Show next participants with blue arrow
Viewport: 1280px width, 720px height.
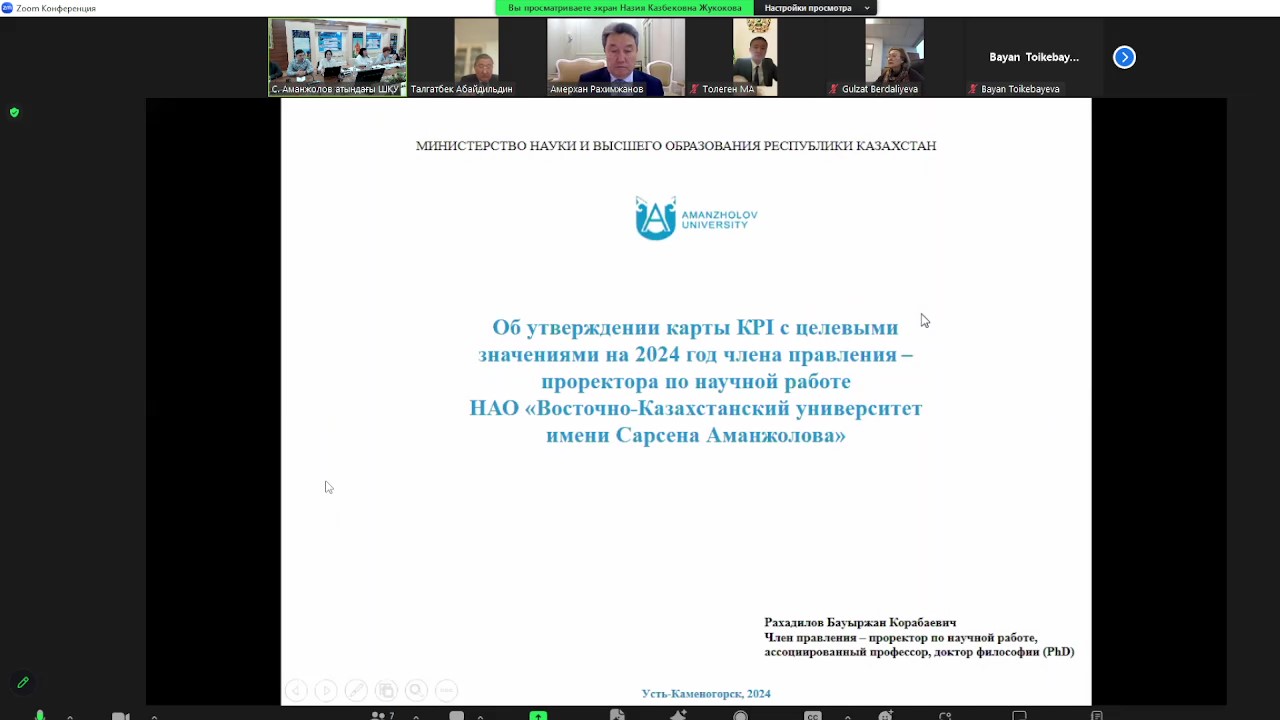[1124, 57]
